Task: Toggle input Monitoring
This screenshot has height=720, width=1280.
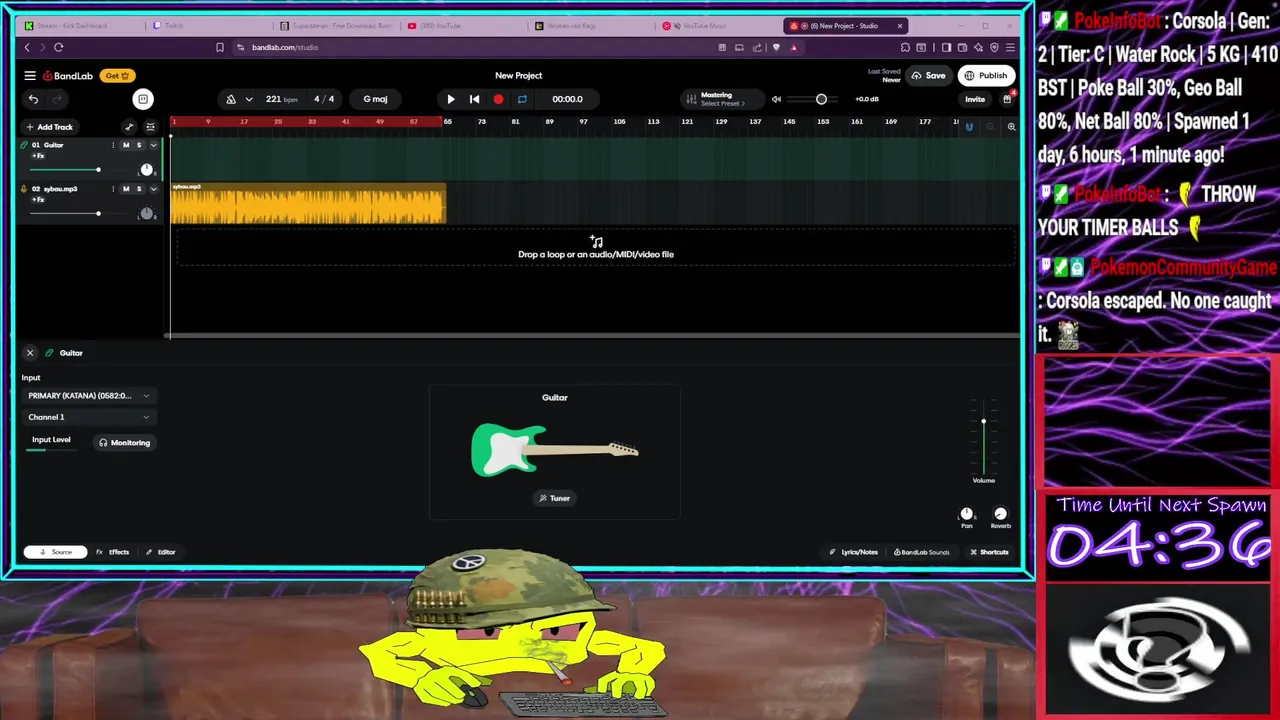Action: (x=124, y=443)
